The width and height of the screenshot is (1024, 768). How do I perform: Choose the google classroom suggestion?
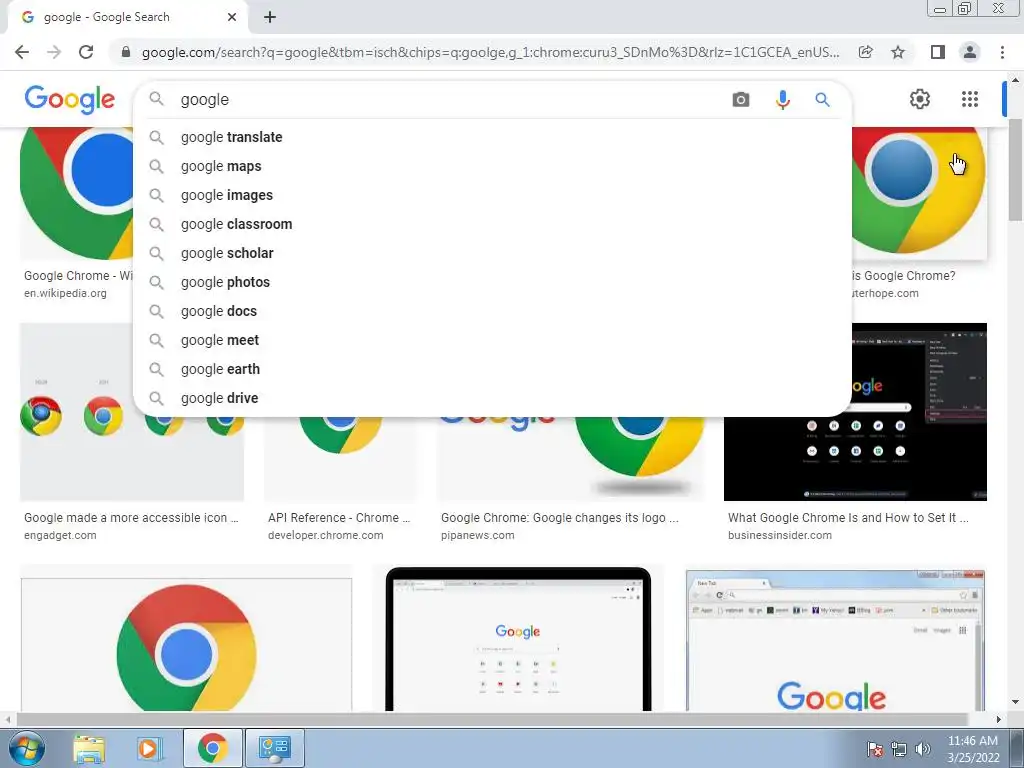point(492,224)
